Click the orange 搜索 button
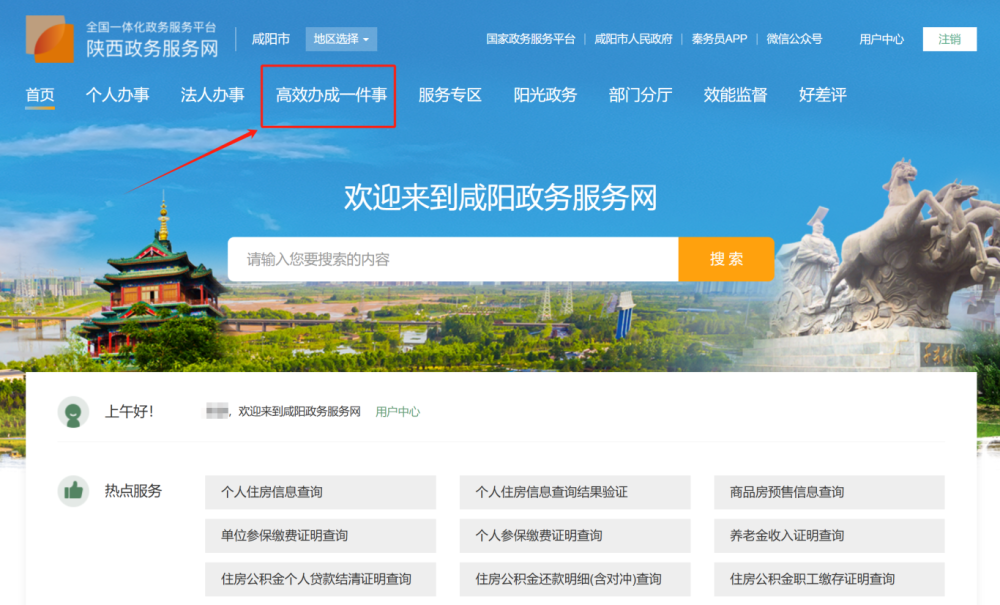 point(727,259)
